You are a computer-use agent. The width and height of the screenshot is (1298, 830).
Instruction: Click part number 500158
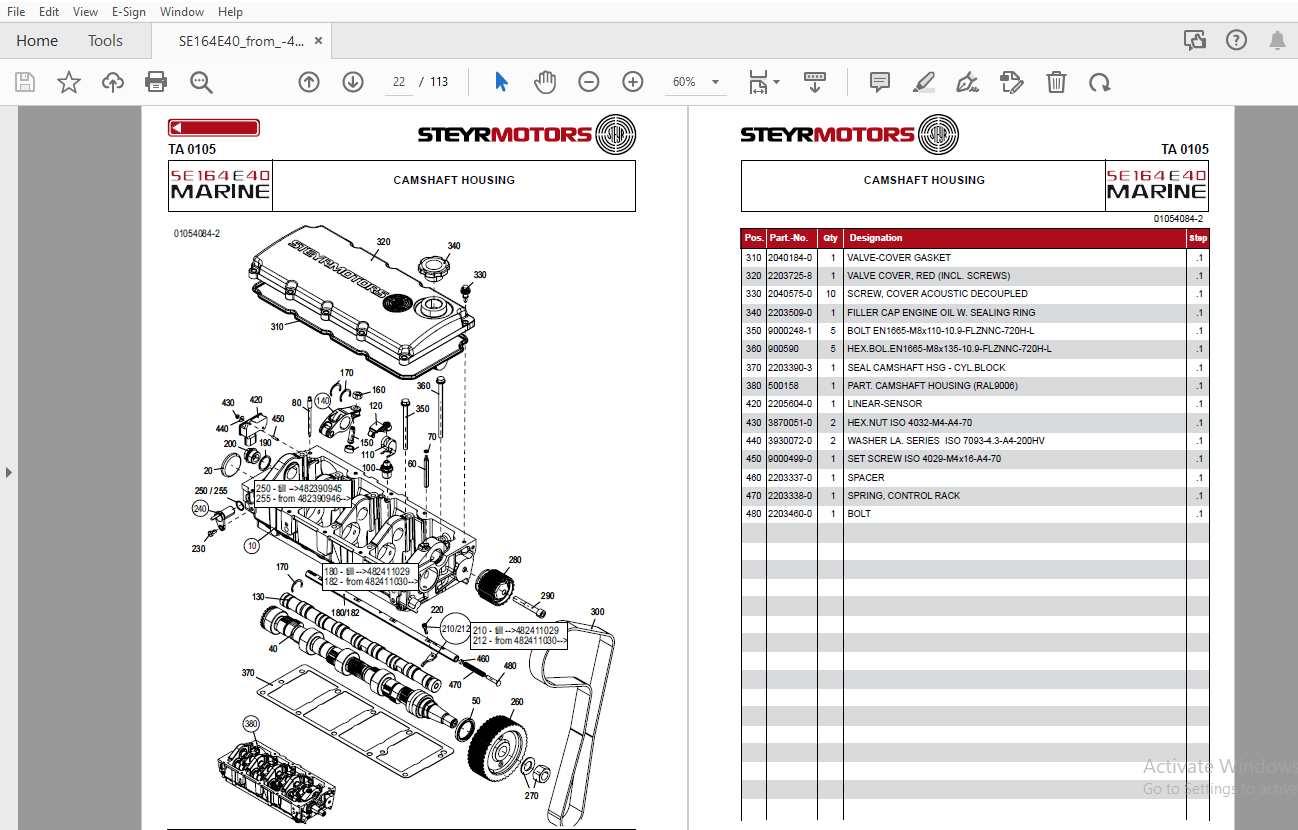(782, 386)
